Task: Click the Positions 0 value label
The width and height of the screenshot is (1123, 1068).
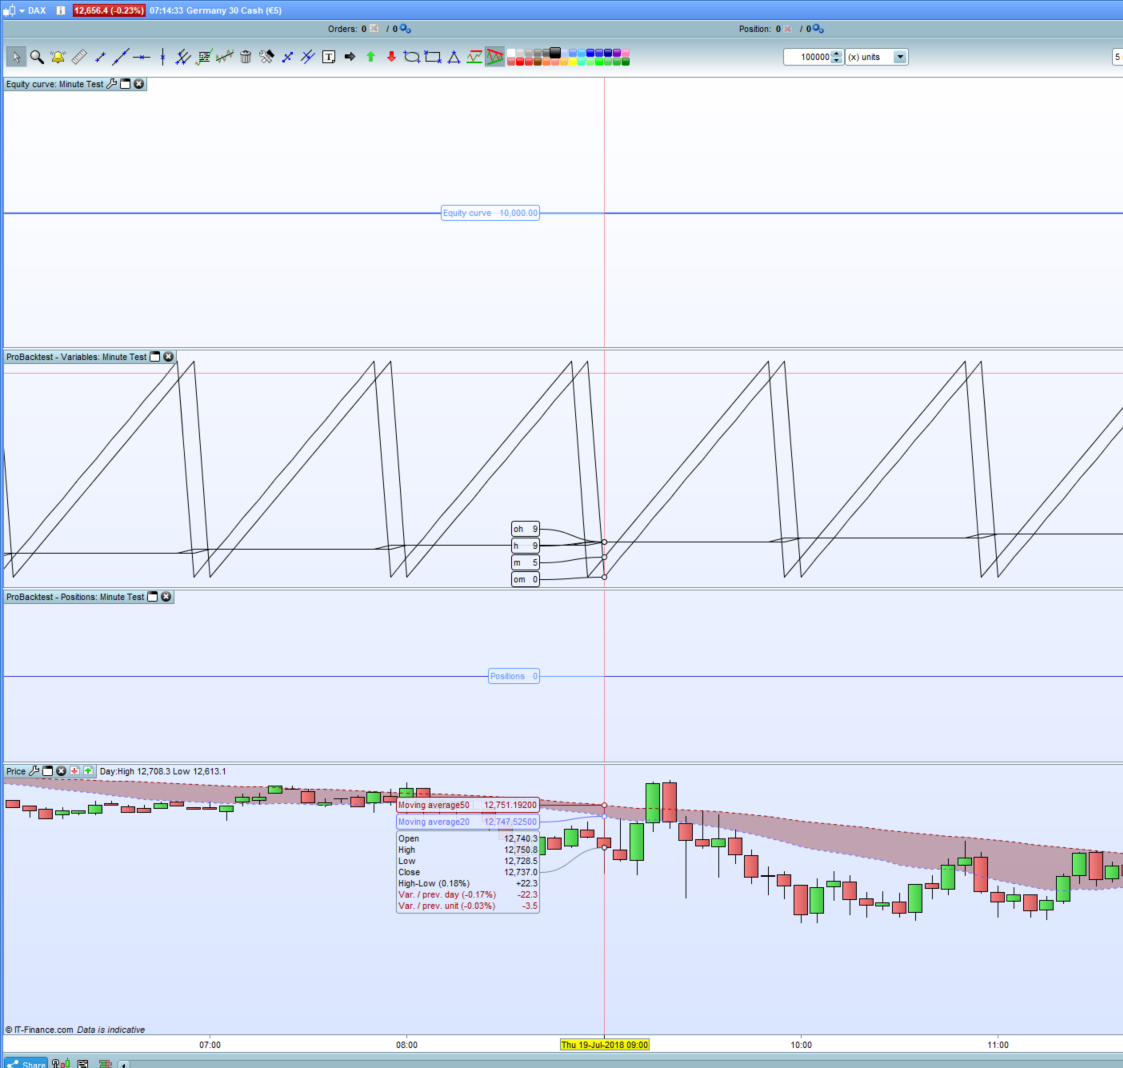Action: click(x=514, y=676)
